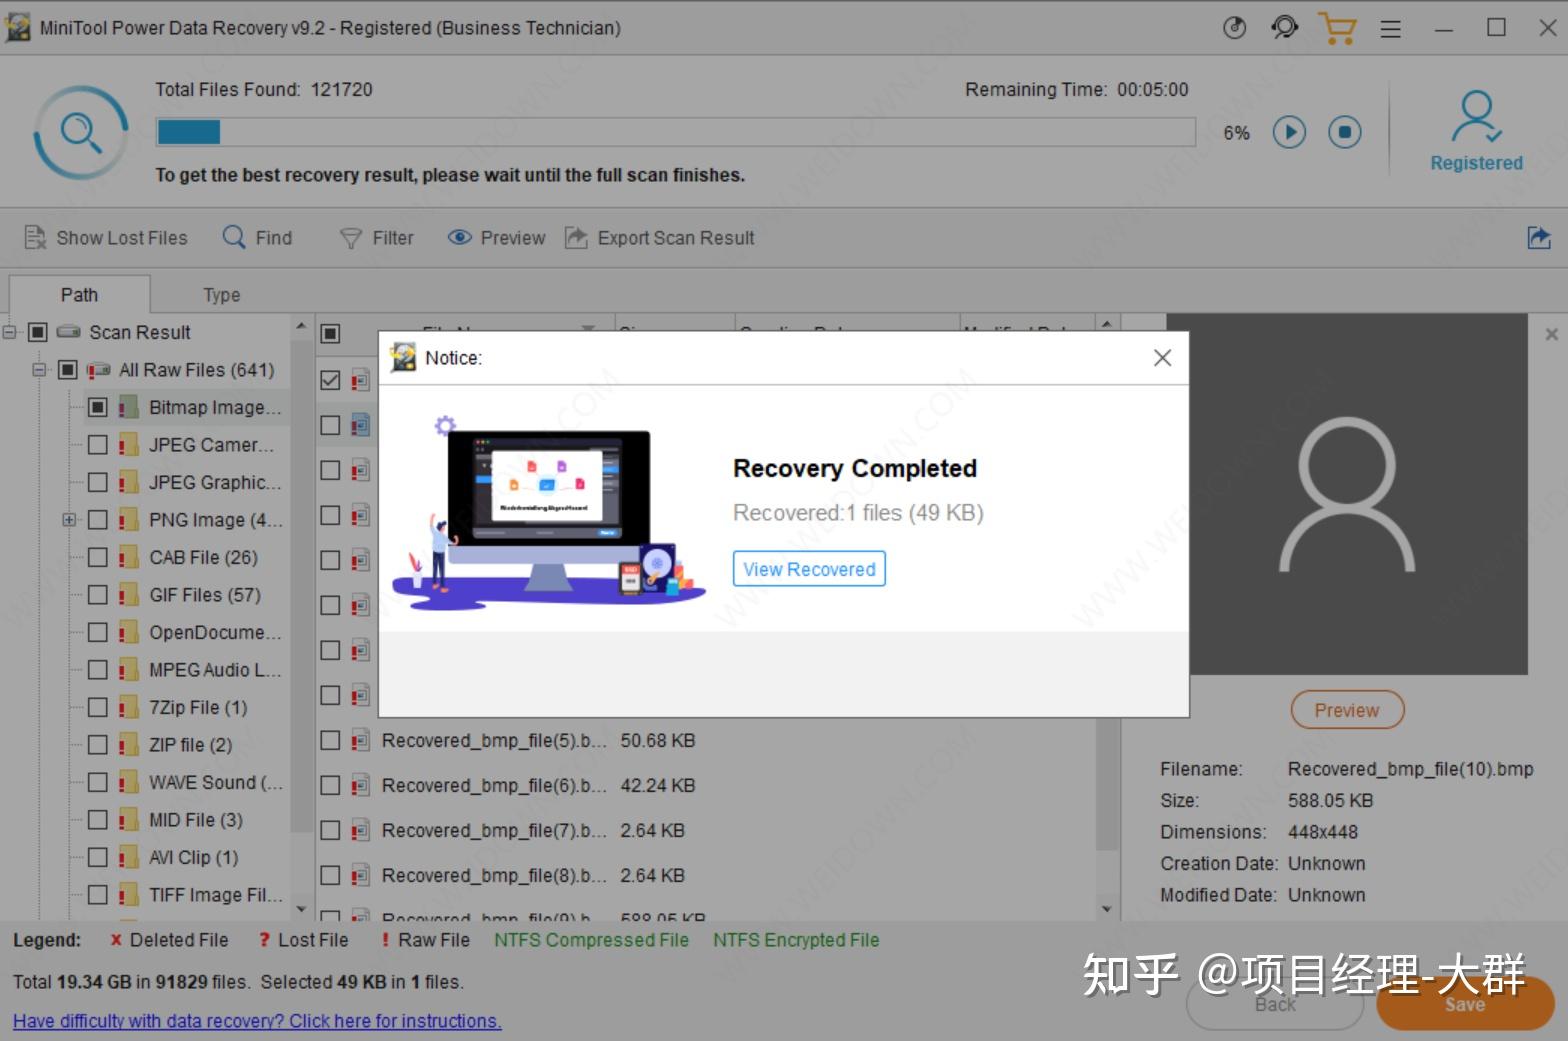Select the 7Zip File (1) tree item
Image resolution: width=1568 pixels, height=1041 pixels.
[x=198, y=708]
